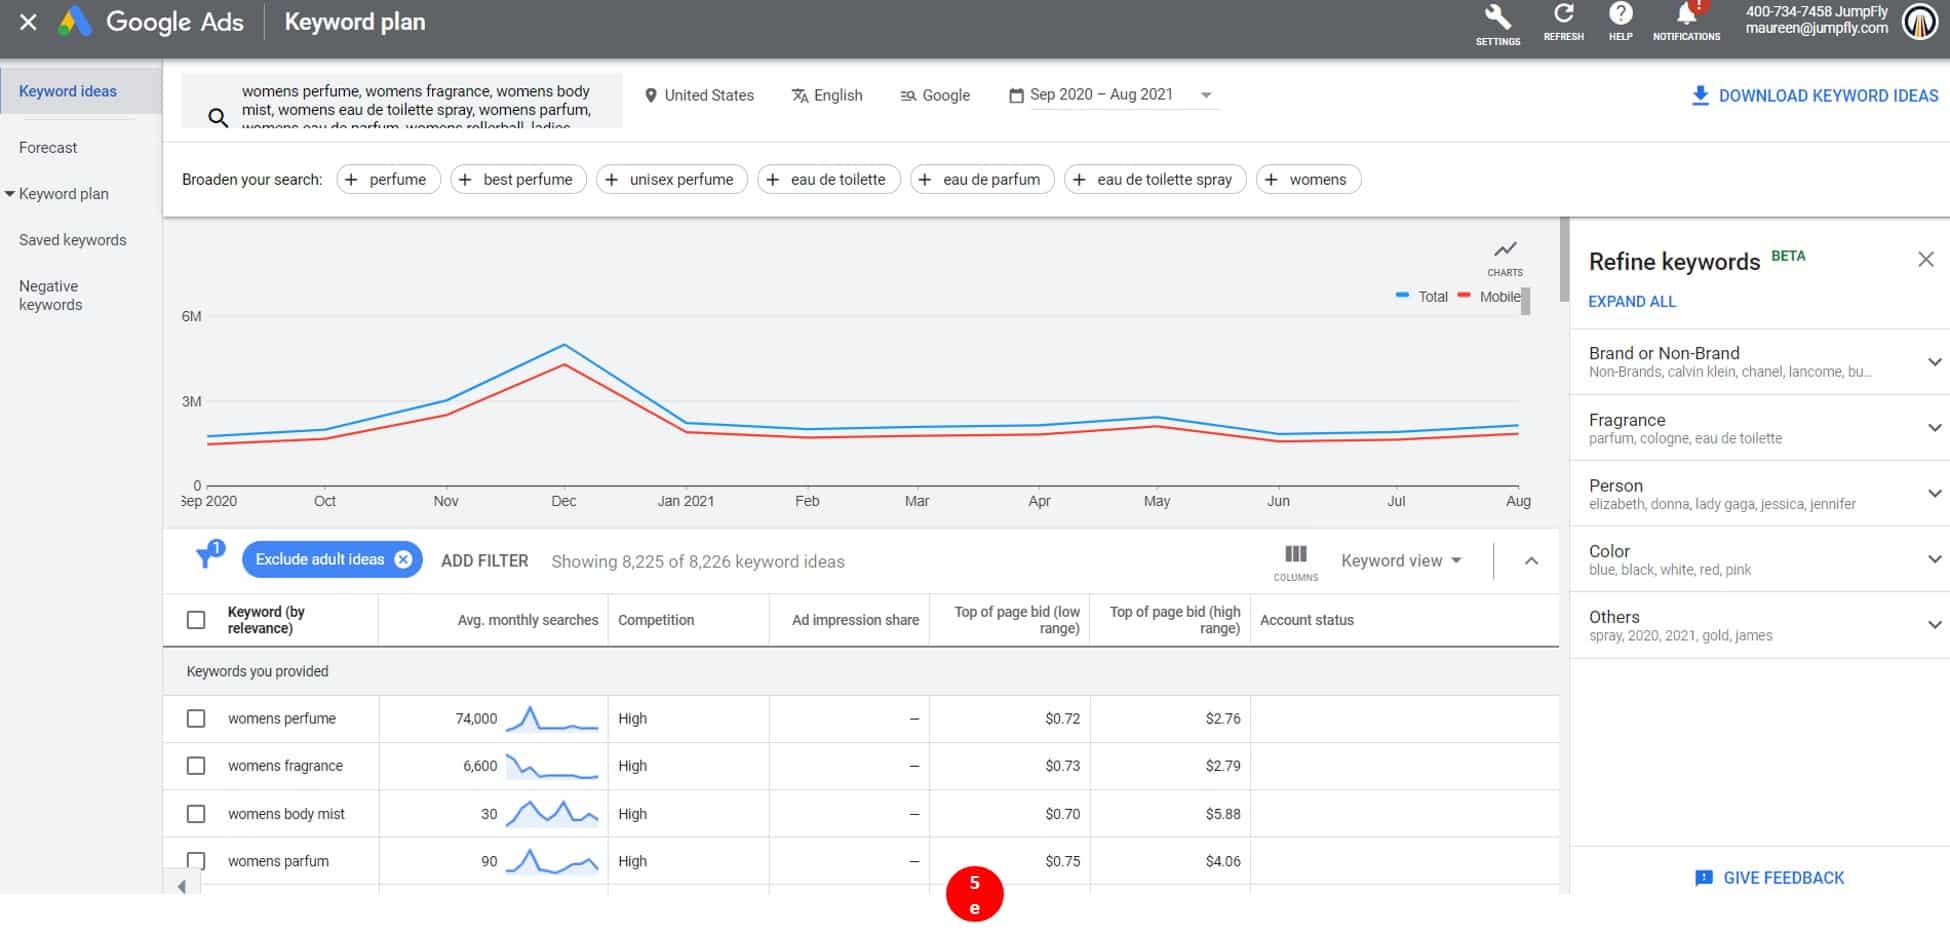This screenshot has height=932, width=1950.
Task: Collapse the Keyword plan sidebar section
Action: tap(10, 193)
